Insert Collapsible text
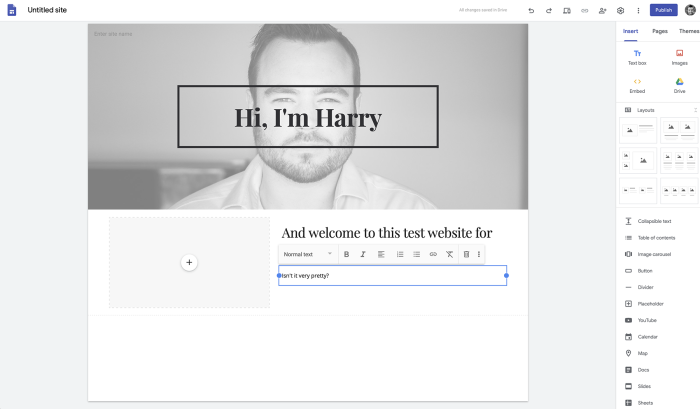Screen dimensions: 700x409 tap(654, 221)
